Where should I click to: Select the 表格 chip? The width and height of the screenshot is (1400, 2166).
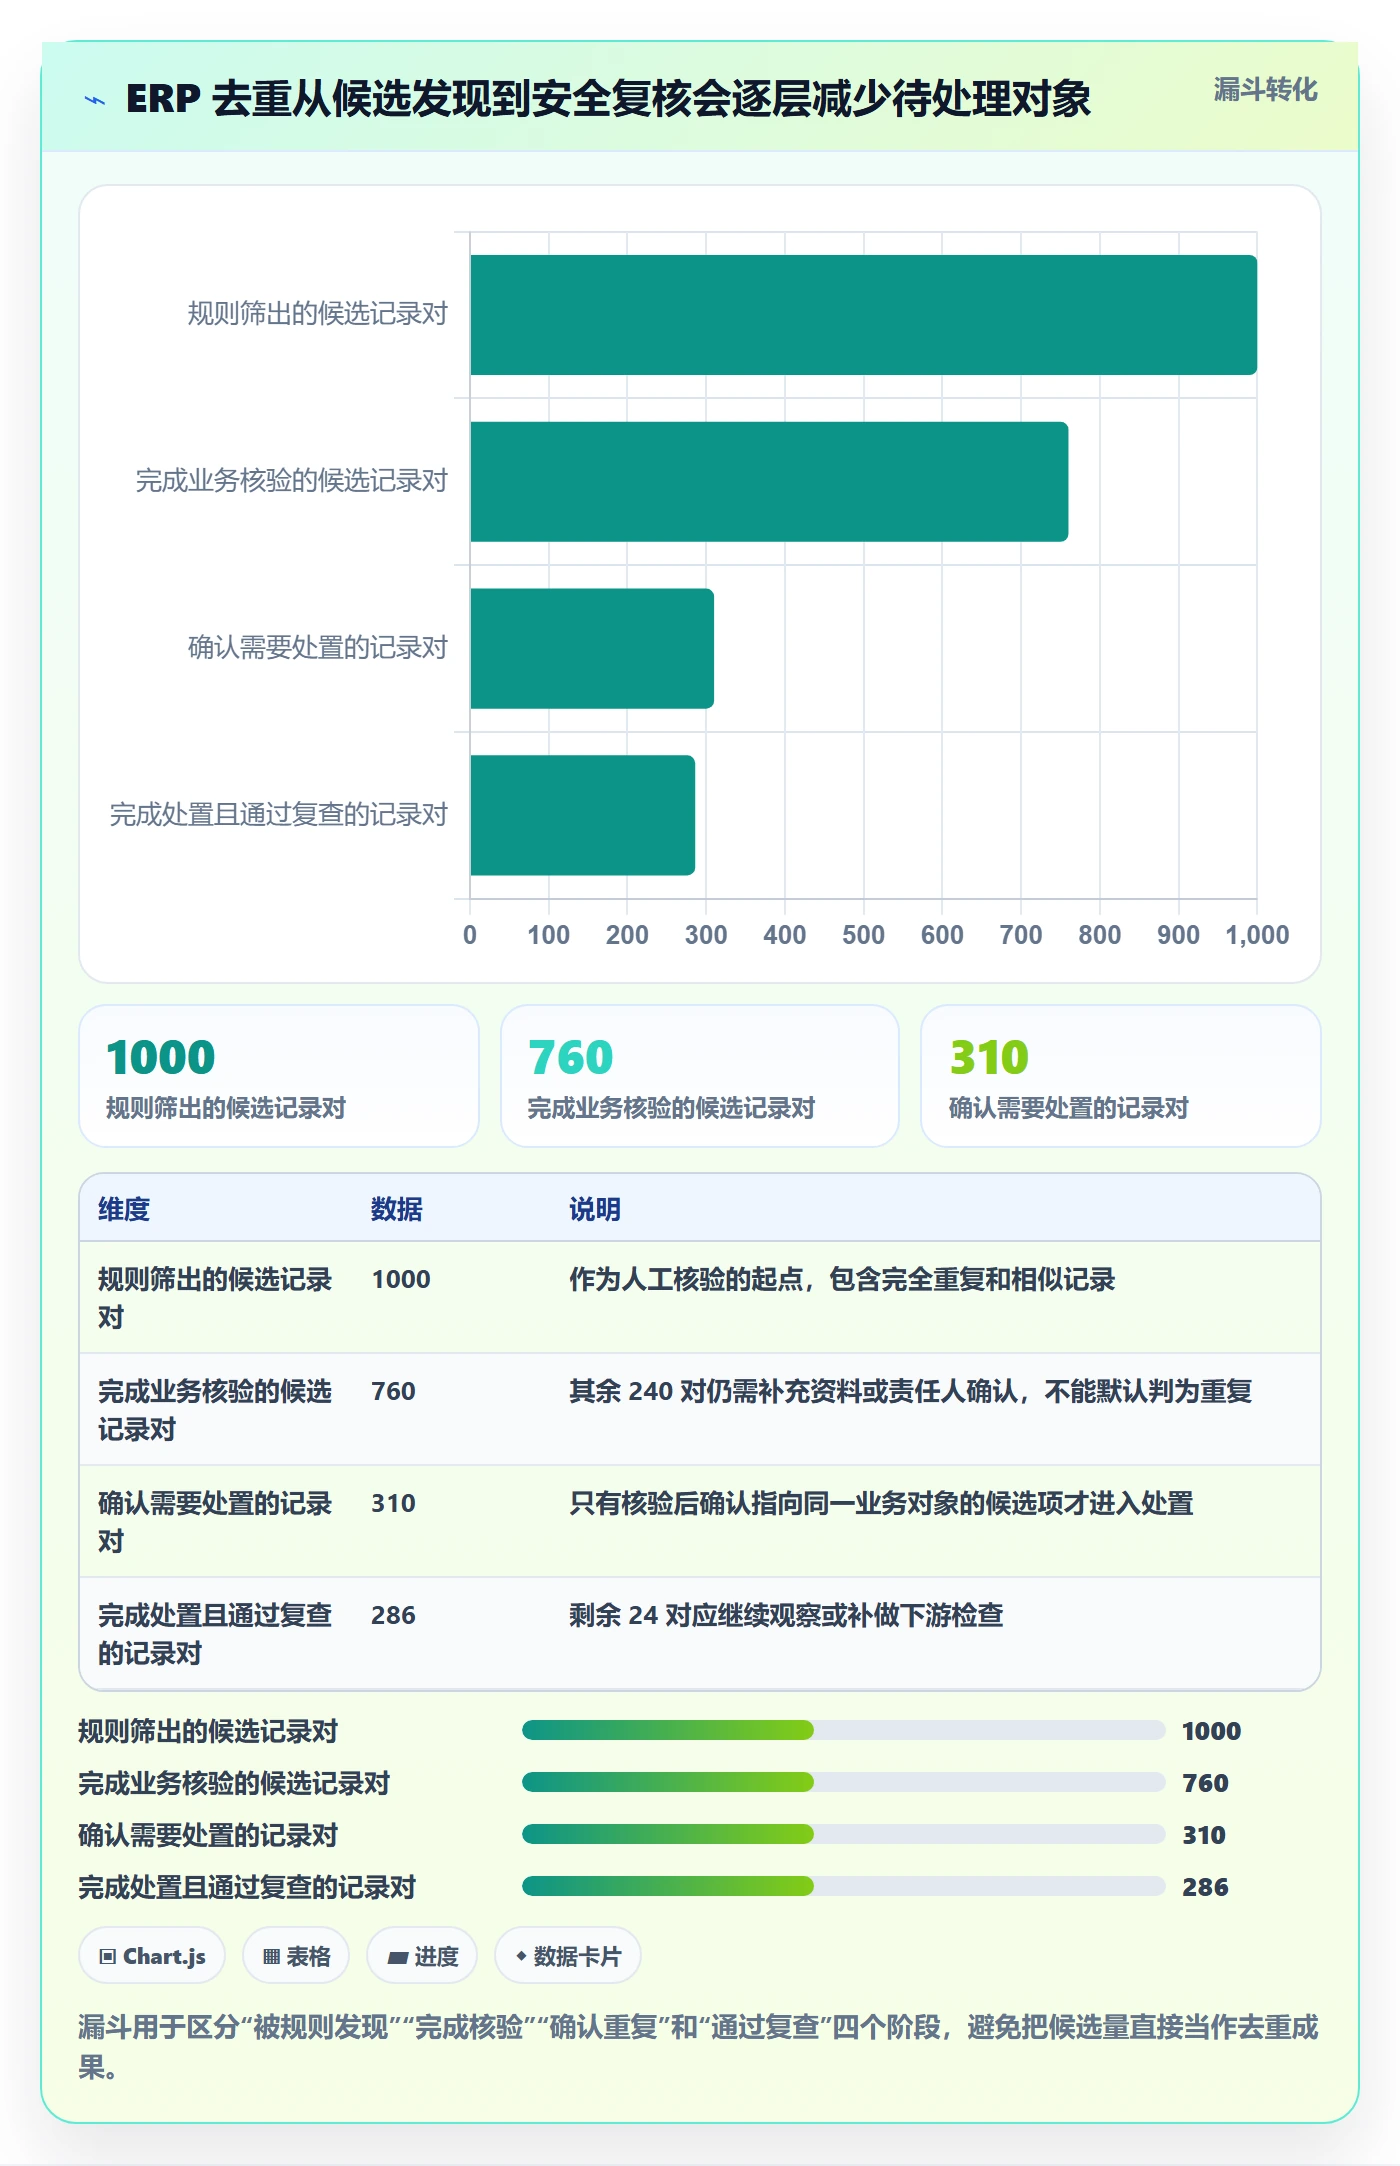(x=296, y=1955)
